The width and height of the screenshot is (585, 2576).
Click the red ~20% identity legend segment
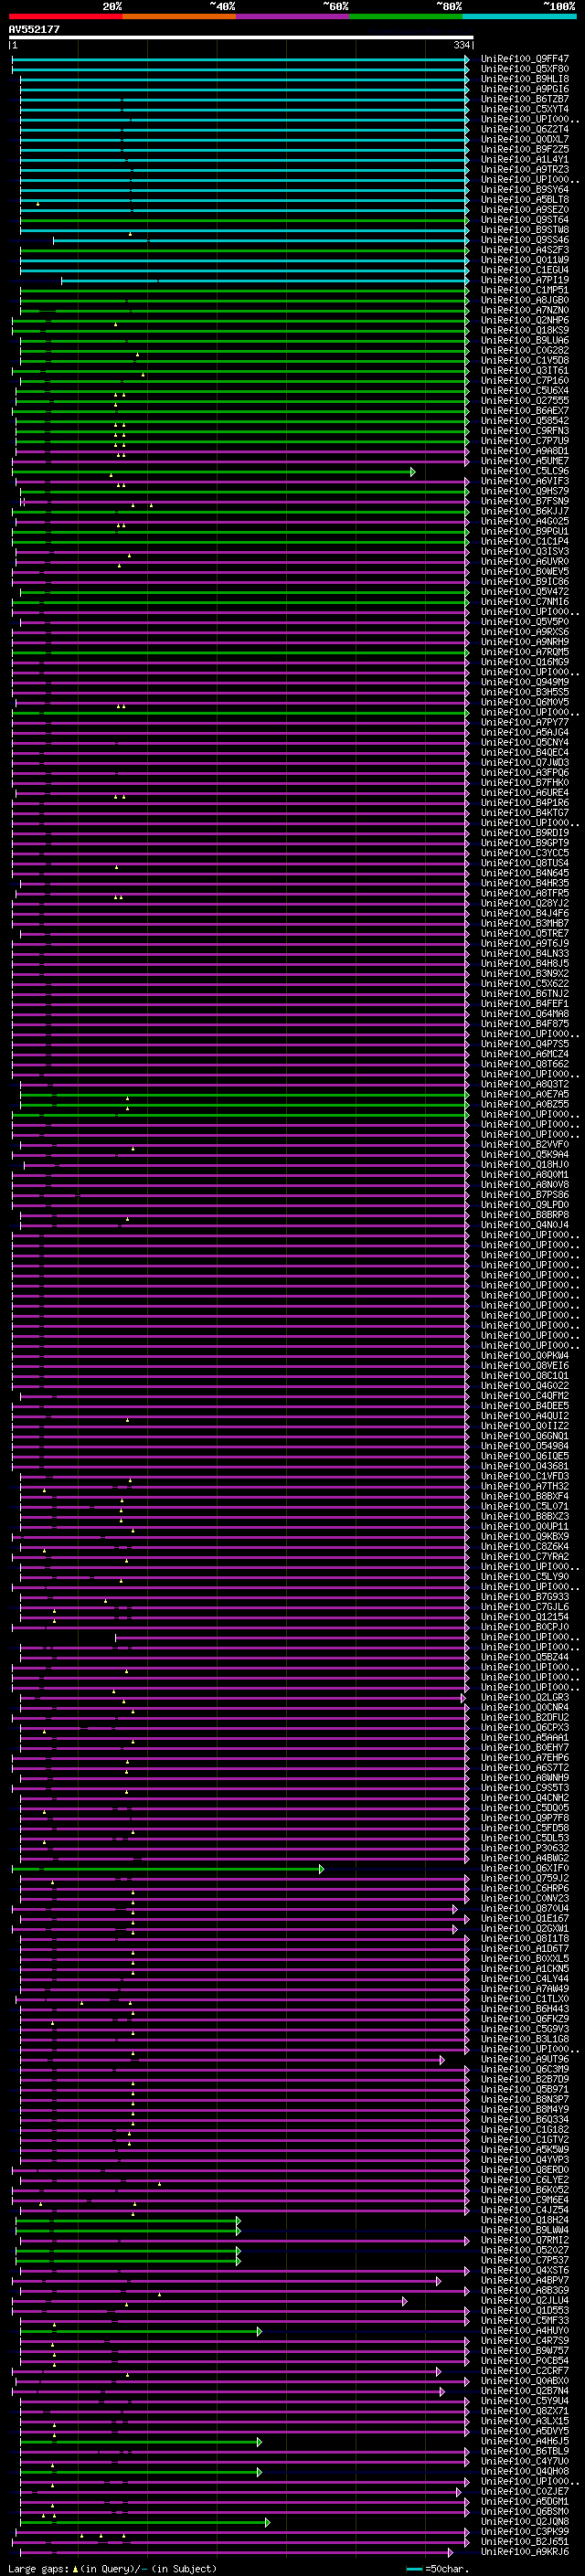click(x=65, y=16)
